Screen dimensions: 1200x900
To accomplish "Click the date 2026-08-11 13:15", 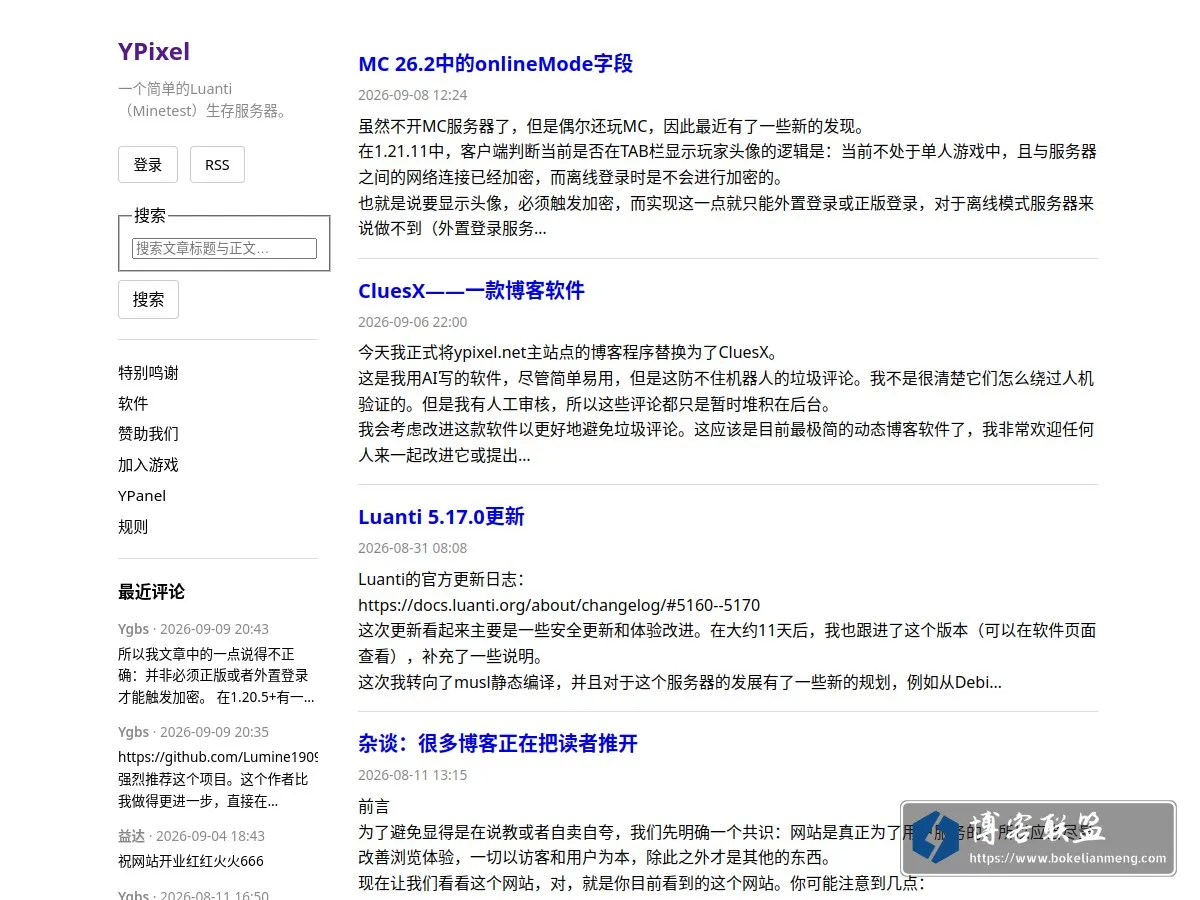I will [x=412, y=775].
